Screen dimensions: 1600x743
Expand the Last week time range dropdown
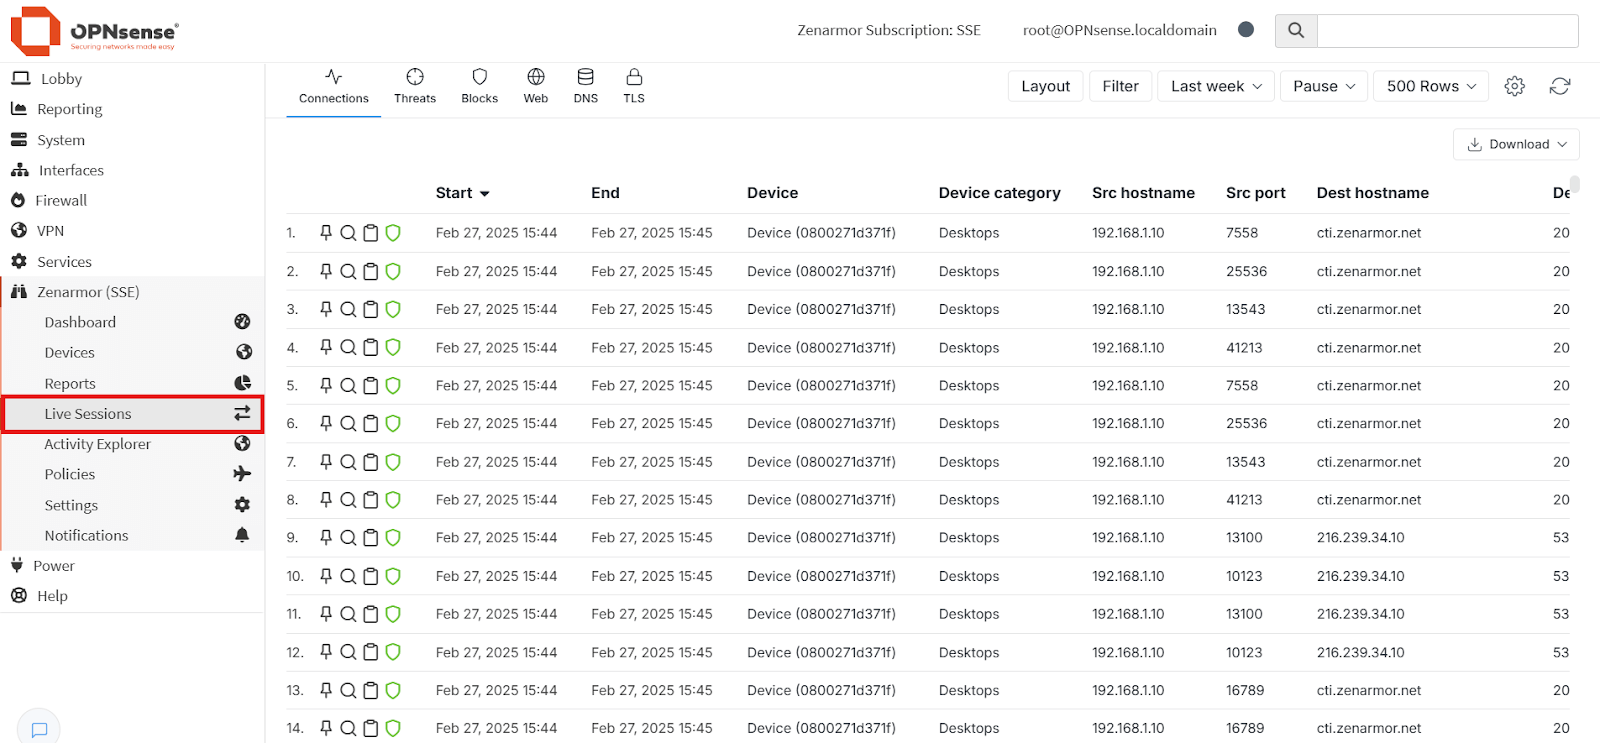pos(1216,86)
